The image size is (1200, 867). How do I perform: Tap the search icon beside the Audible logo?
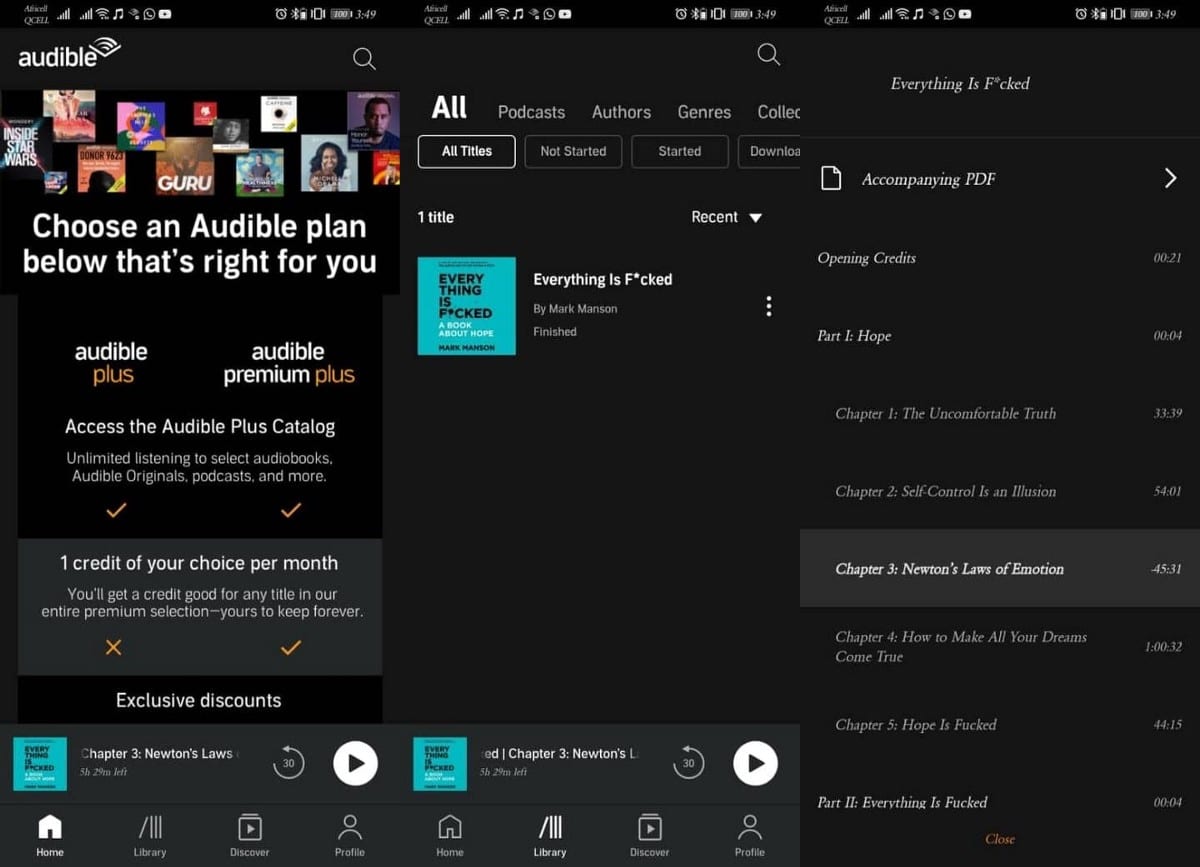coord(364,59)
